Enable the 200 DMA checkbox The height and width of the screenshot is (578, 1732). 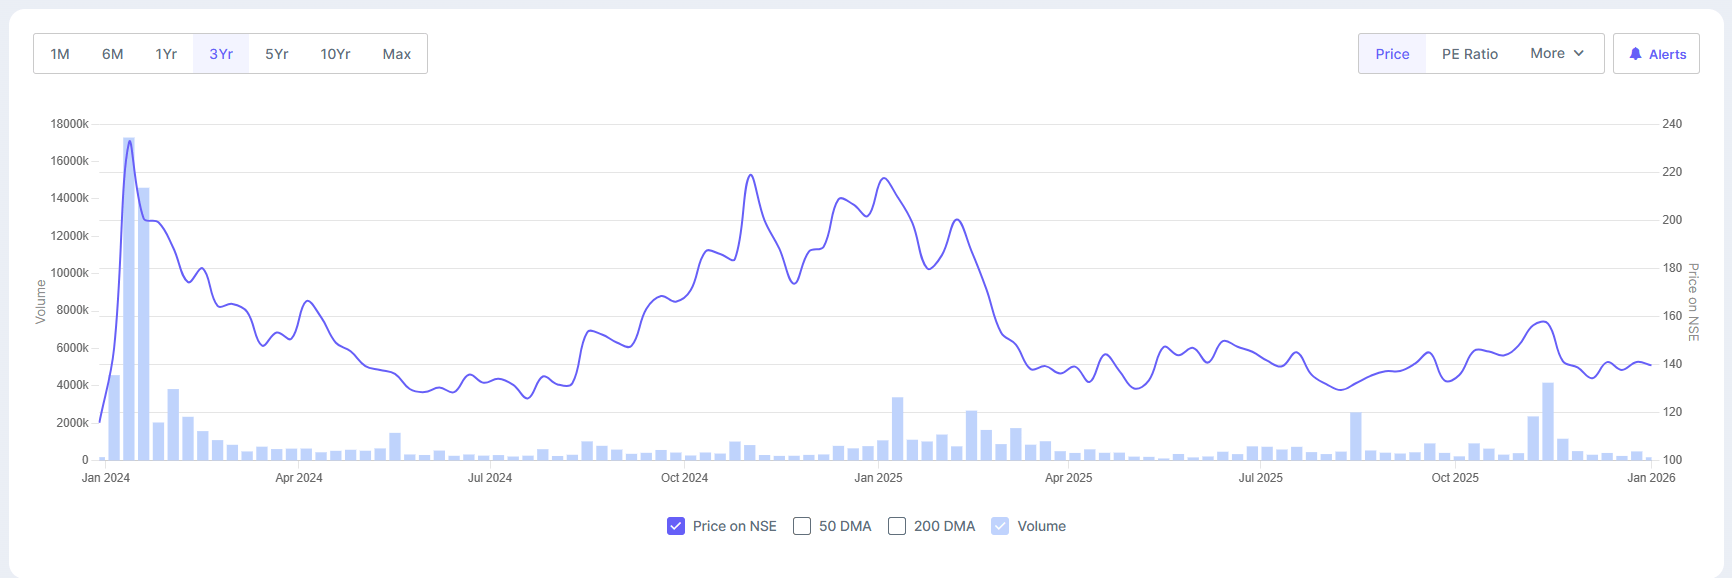pyautogui.click(x=897, y=526)
